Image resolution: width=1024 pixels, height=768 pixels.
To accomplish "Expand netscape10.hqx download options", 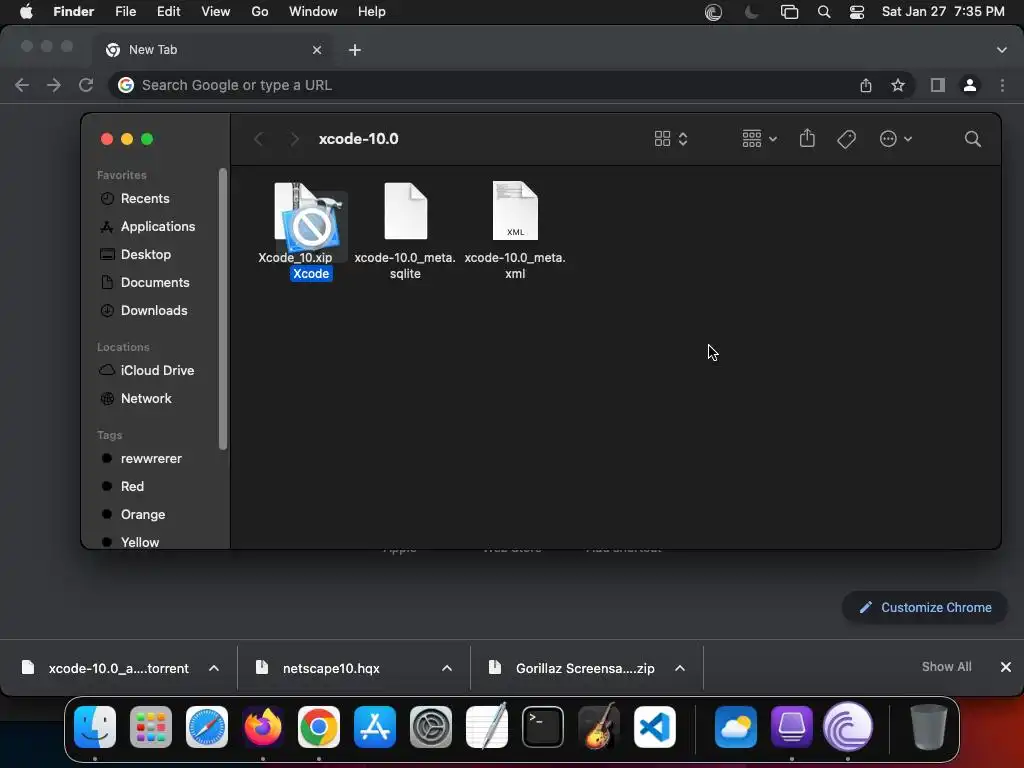I will [447, 668].
